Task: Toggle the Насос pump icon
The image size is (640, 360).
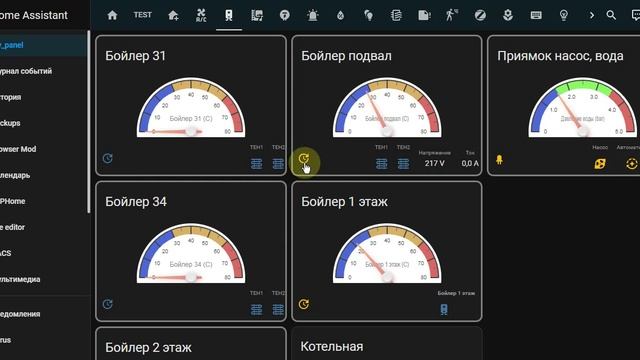Action: pos(600,164)
